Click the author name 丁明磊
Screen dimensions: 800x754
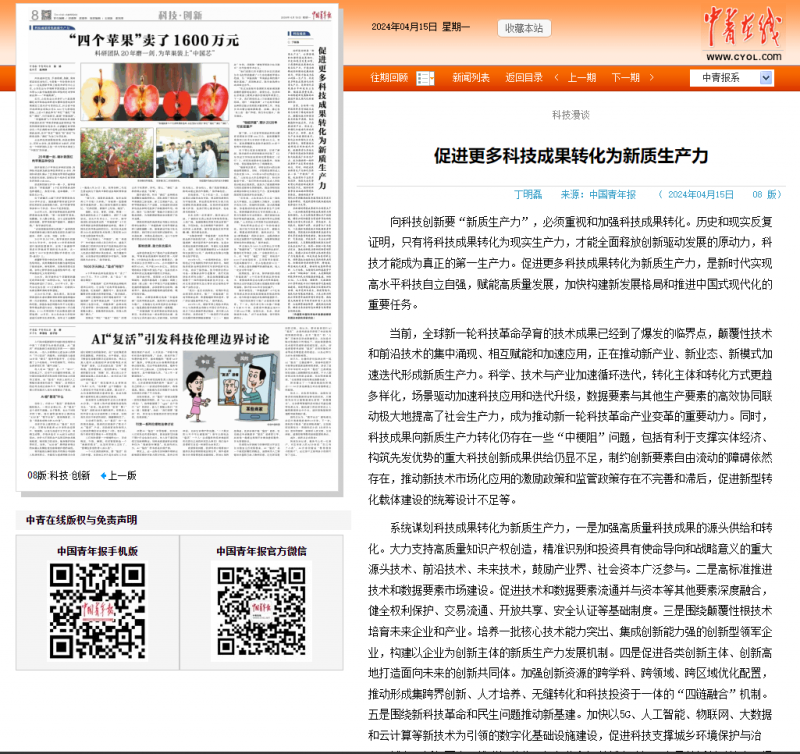coord(528,194)
